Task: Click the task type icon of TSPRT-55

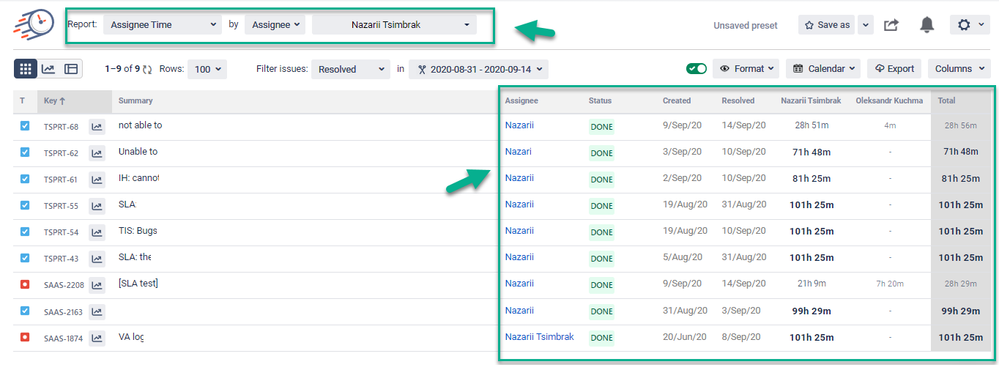Action: click(x=25, y=205)
